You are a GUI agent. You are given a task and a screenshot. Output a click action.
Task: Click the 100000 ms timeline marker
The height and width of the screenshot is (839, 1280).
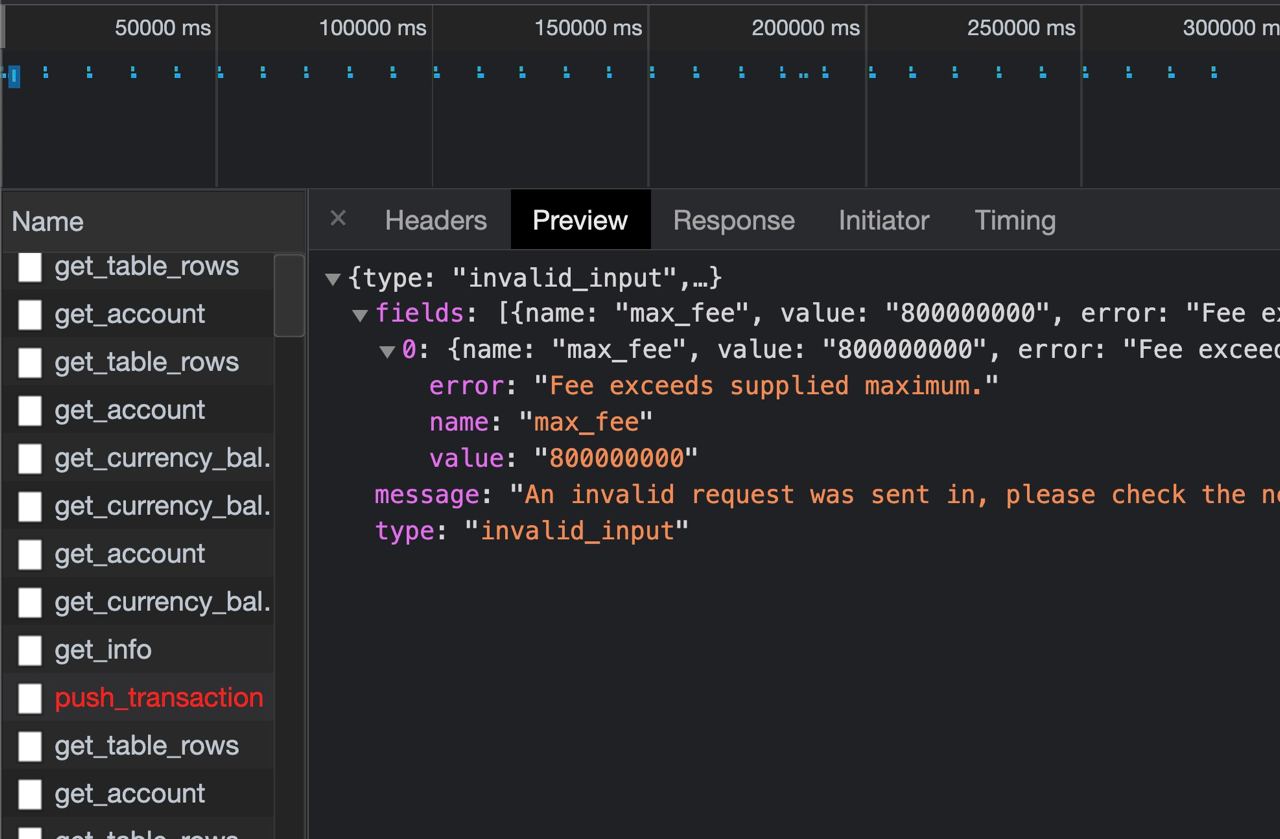(x=372, y=28)
